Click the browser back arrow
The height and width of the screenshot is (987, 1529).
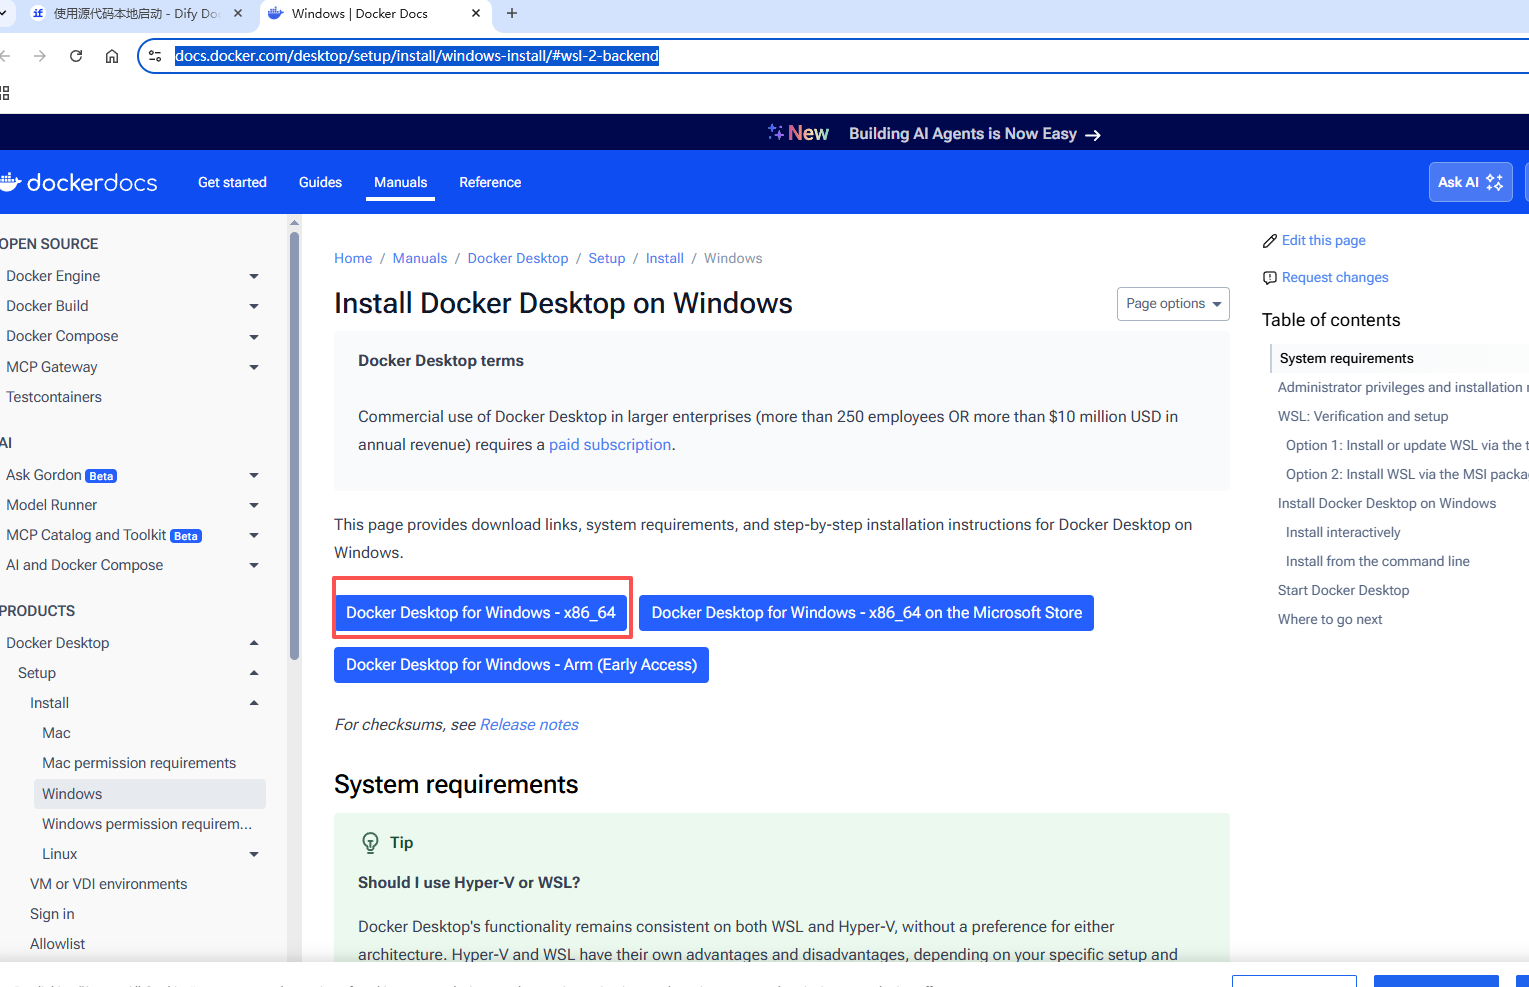(x=5, y=56)
